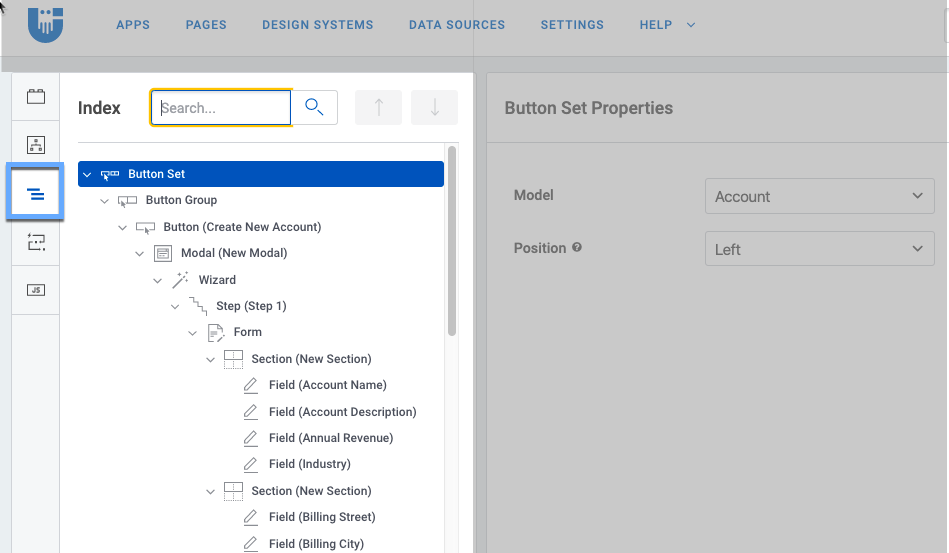The height and width of the screenshot is (553, 949).
Task: Click the Index search input field
Action: (222, 108)
